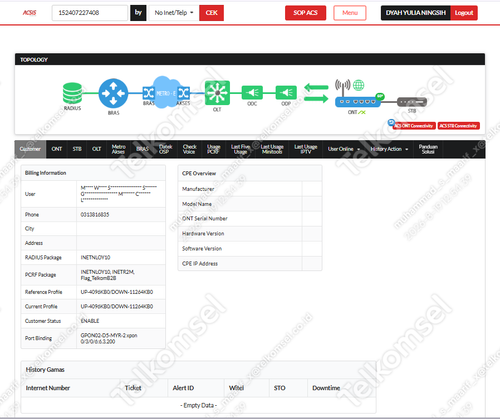
Task: Click the Internet Number column header
Action: tap(48, 388)
